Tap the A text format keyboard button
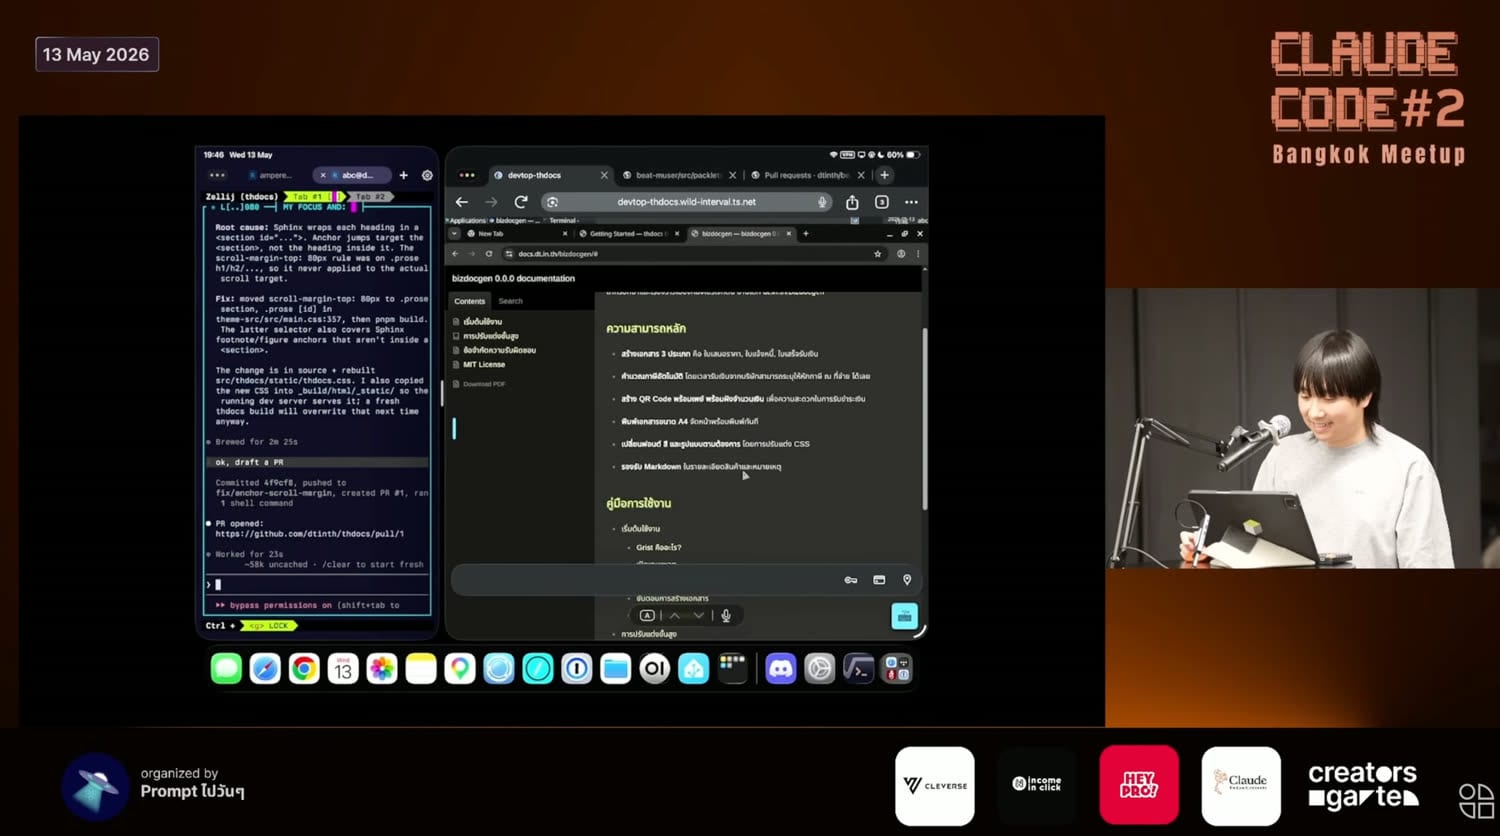The width and height of the screenshot is (1500, 836). click(x=647, y=616)
